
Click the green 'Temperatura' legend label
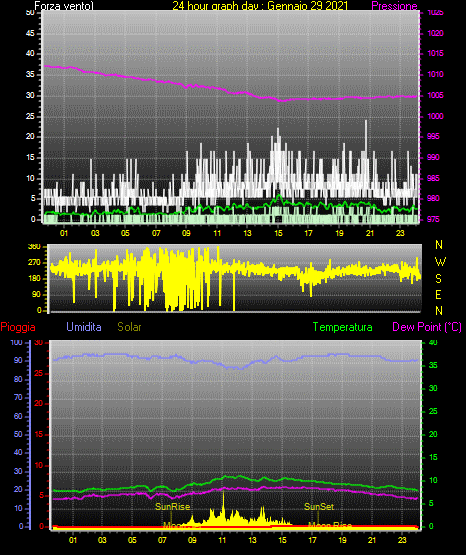343,327
